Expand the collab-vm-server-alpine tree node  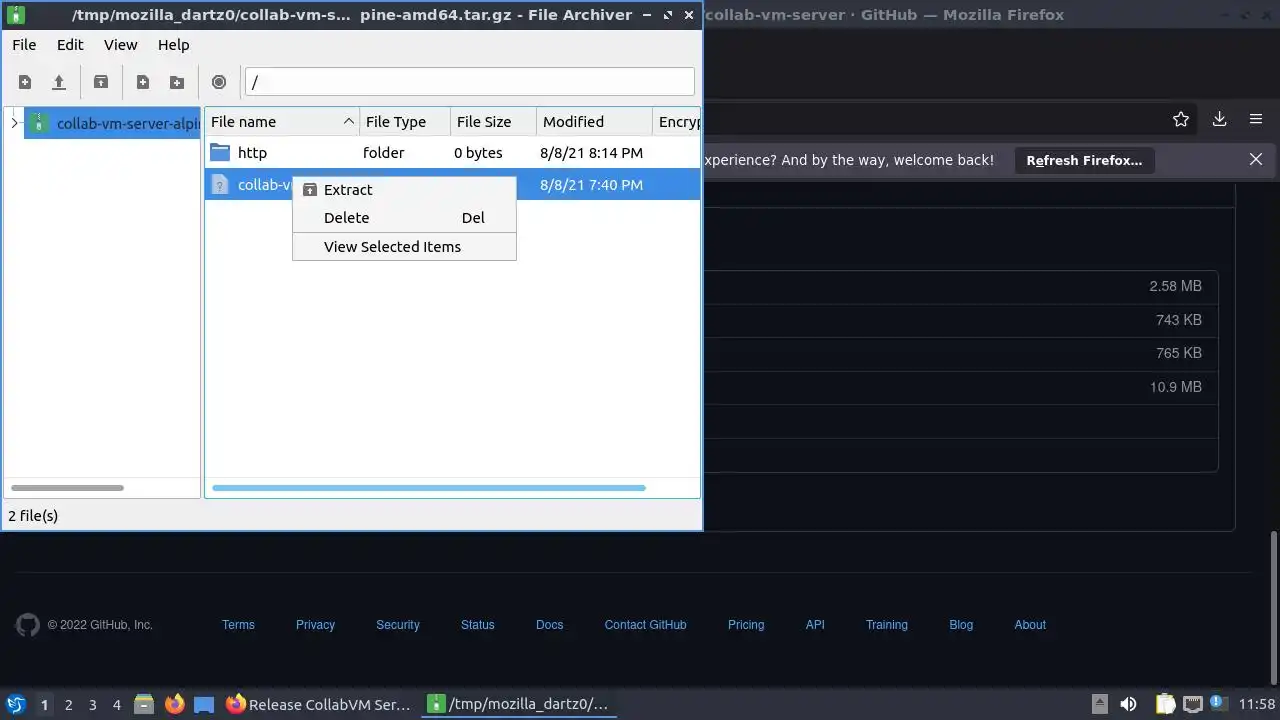point(14,123)
